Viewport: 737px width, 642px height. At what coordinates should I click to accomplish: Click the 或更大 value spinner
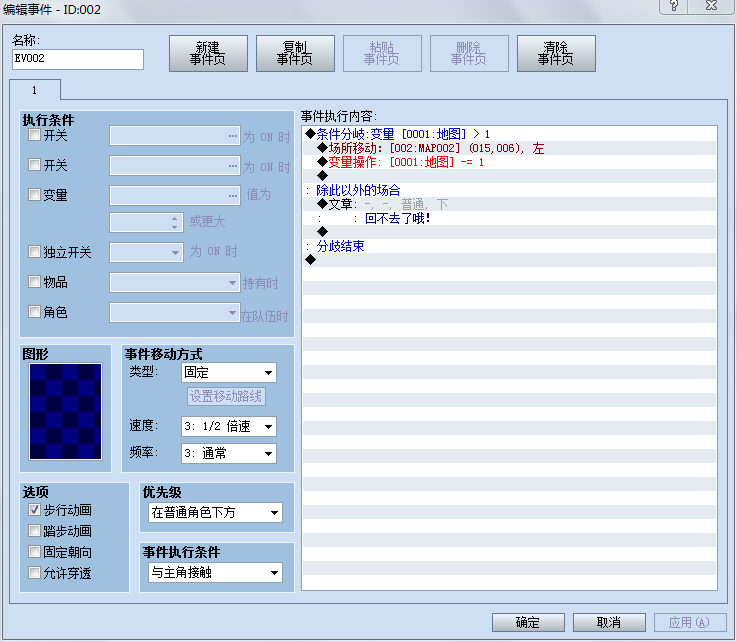click(146, 223)
